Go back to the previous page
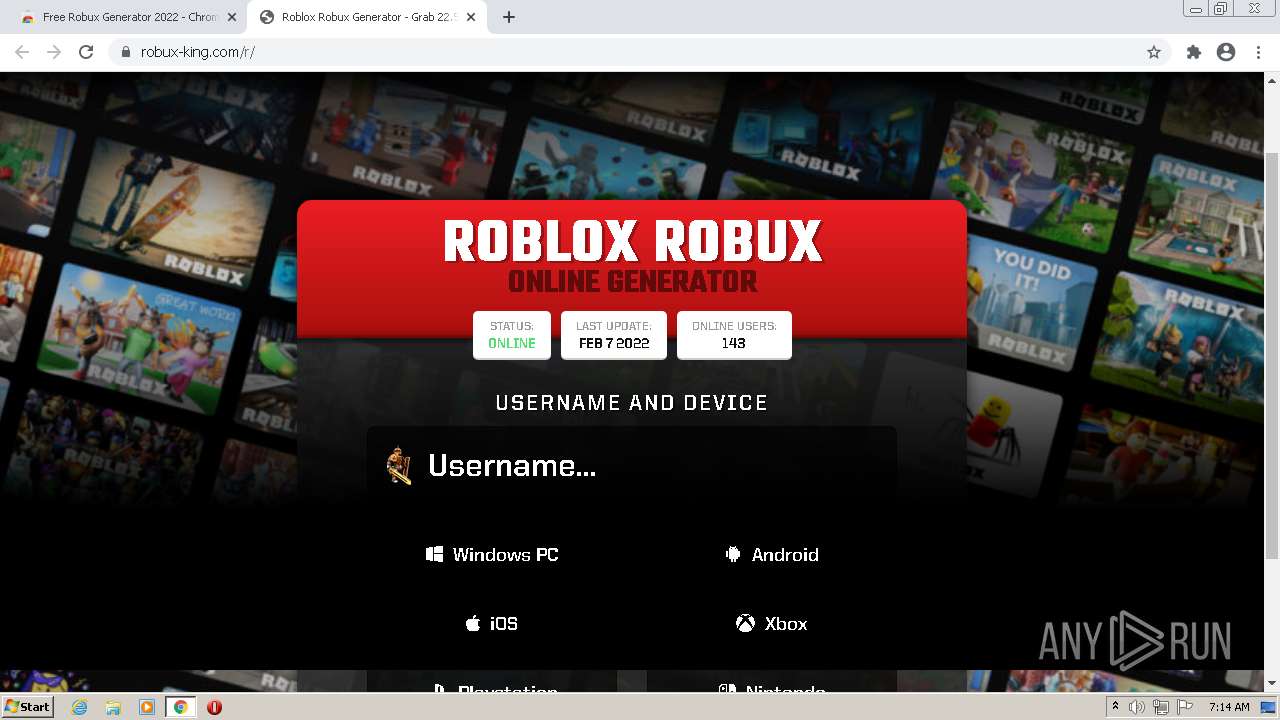Viewport: 1280px width, 720px height. click(22, 52)
